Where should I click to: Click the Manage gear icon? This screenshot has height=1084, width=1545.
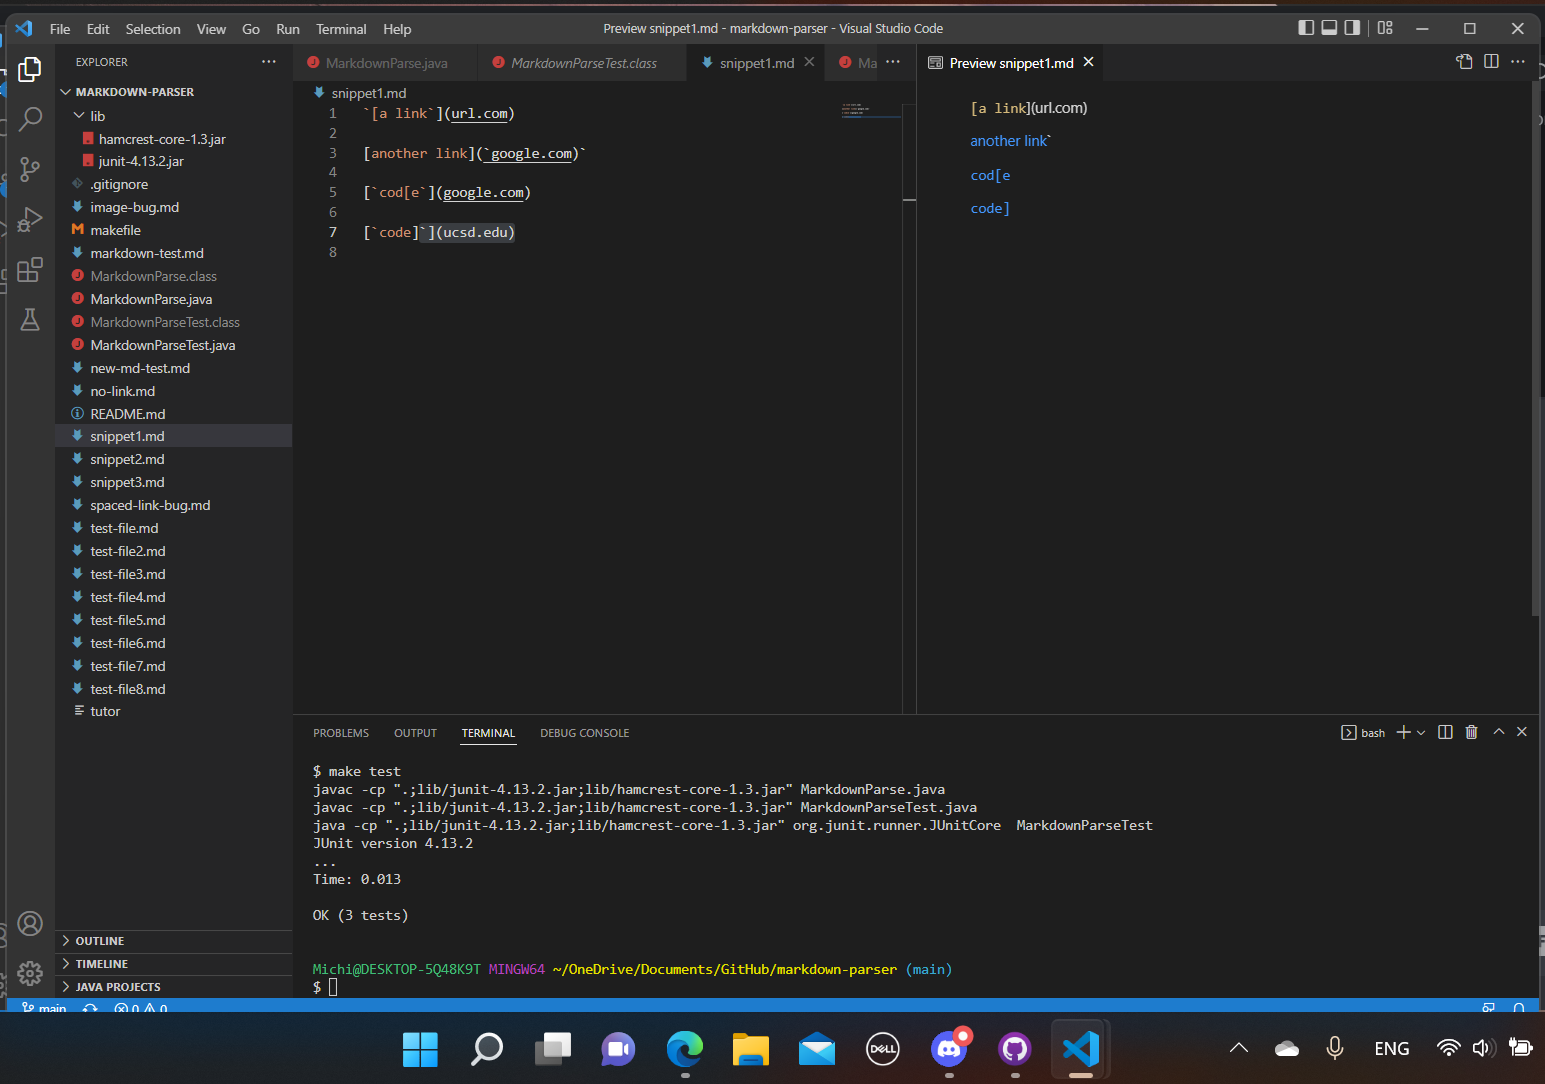pos(30,973)
